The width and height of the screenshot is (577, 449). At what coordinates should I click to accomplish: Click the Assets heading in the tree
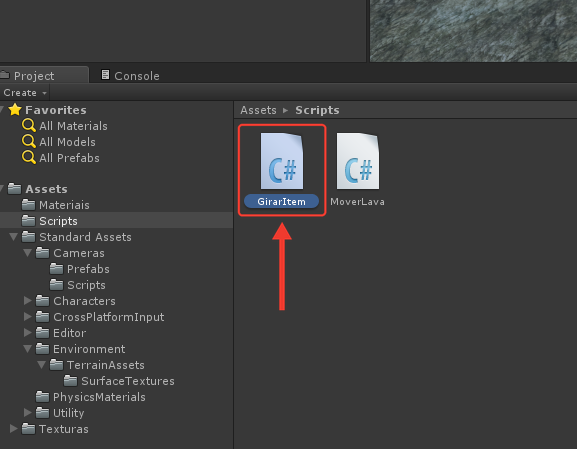point(46,189)
